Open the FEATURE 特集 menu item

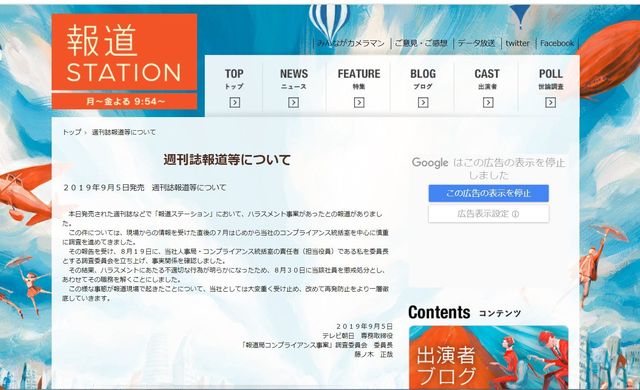coord(359,86)
